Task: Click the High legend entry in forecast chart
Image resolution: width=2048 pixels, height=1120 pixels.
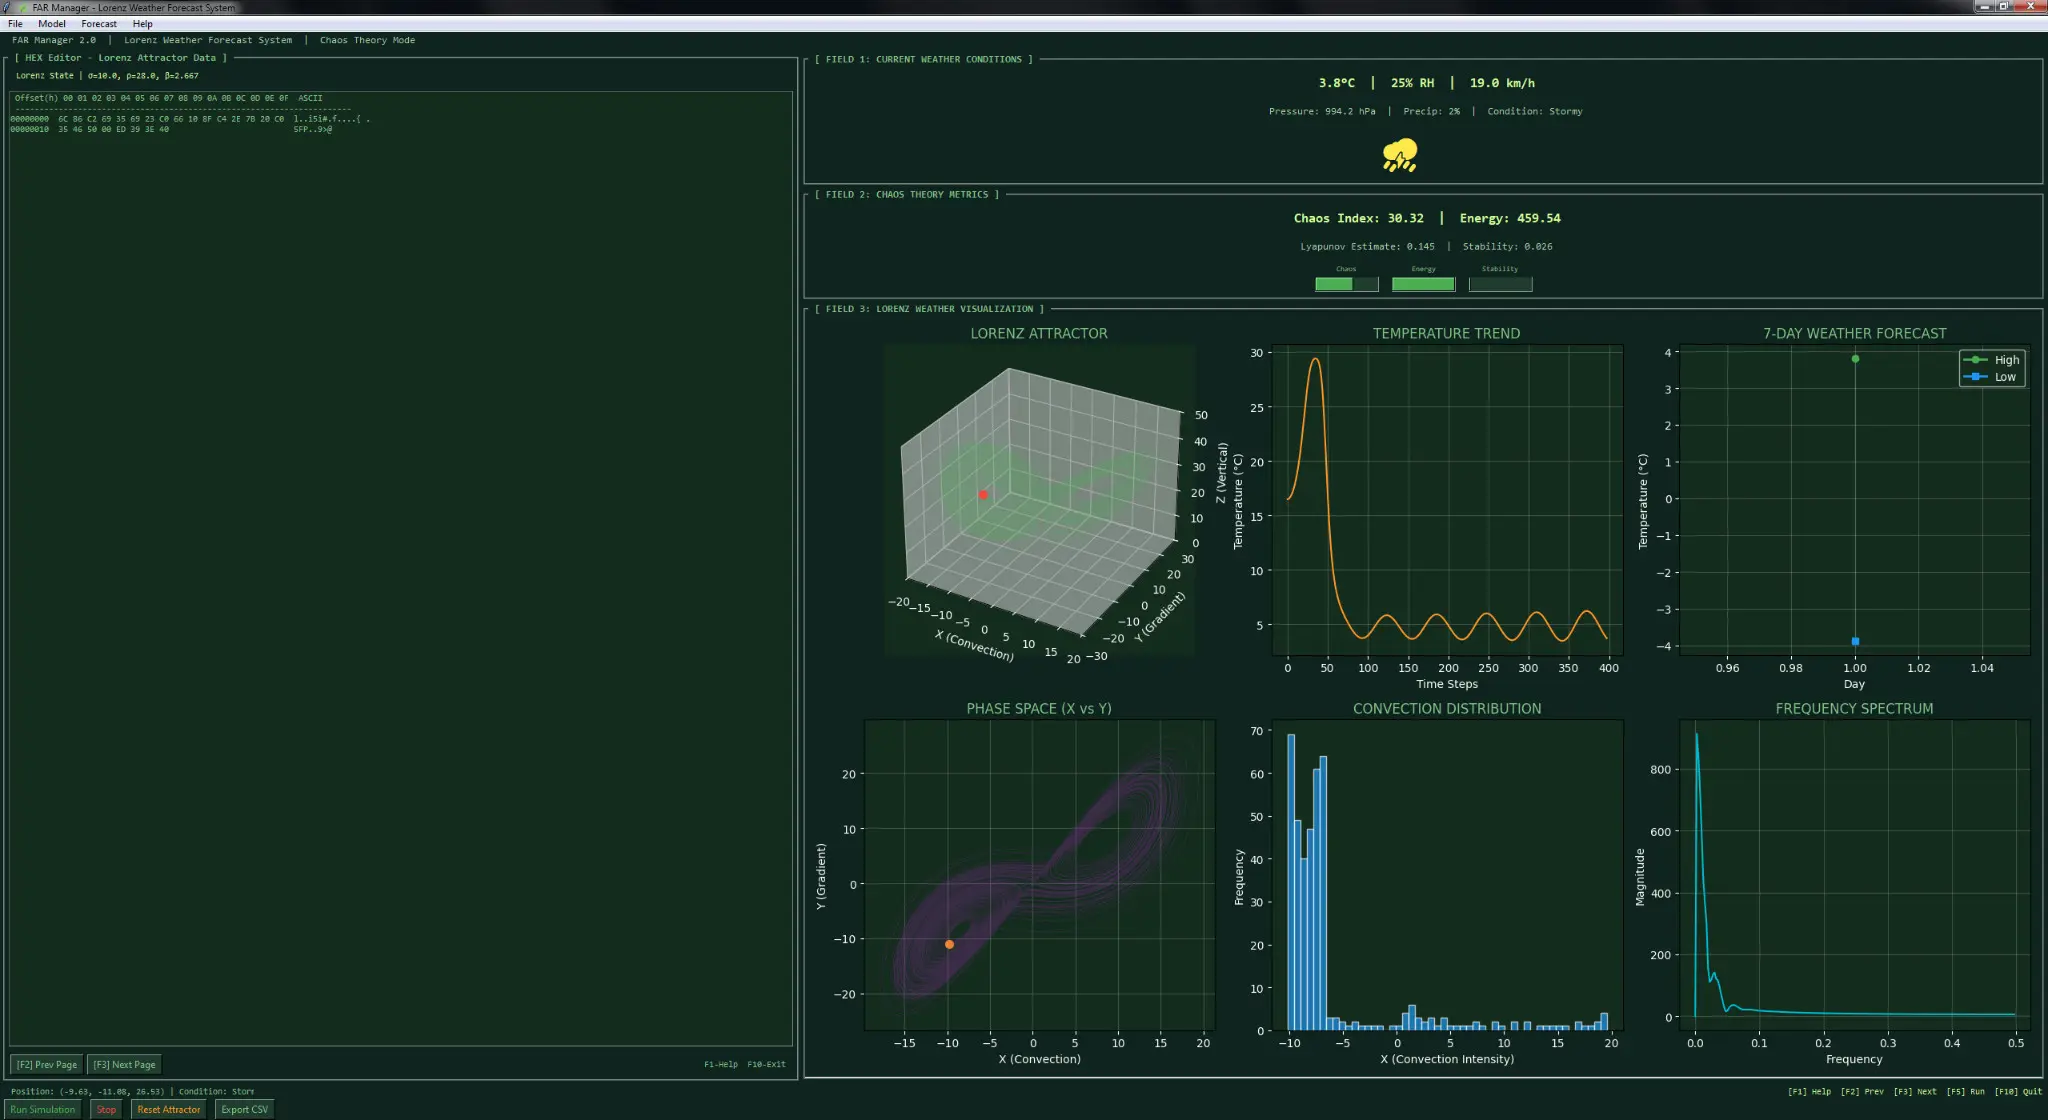Action: (1992, 360)
